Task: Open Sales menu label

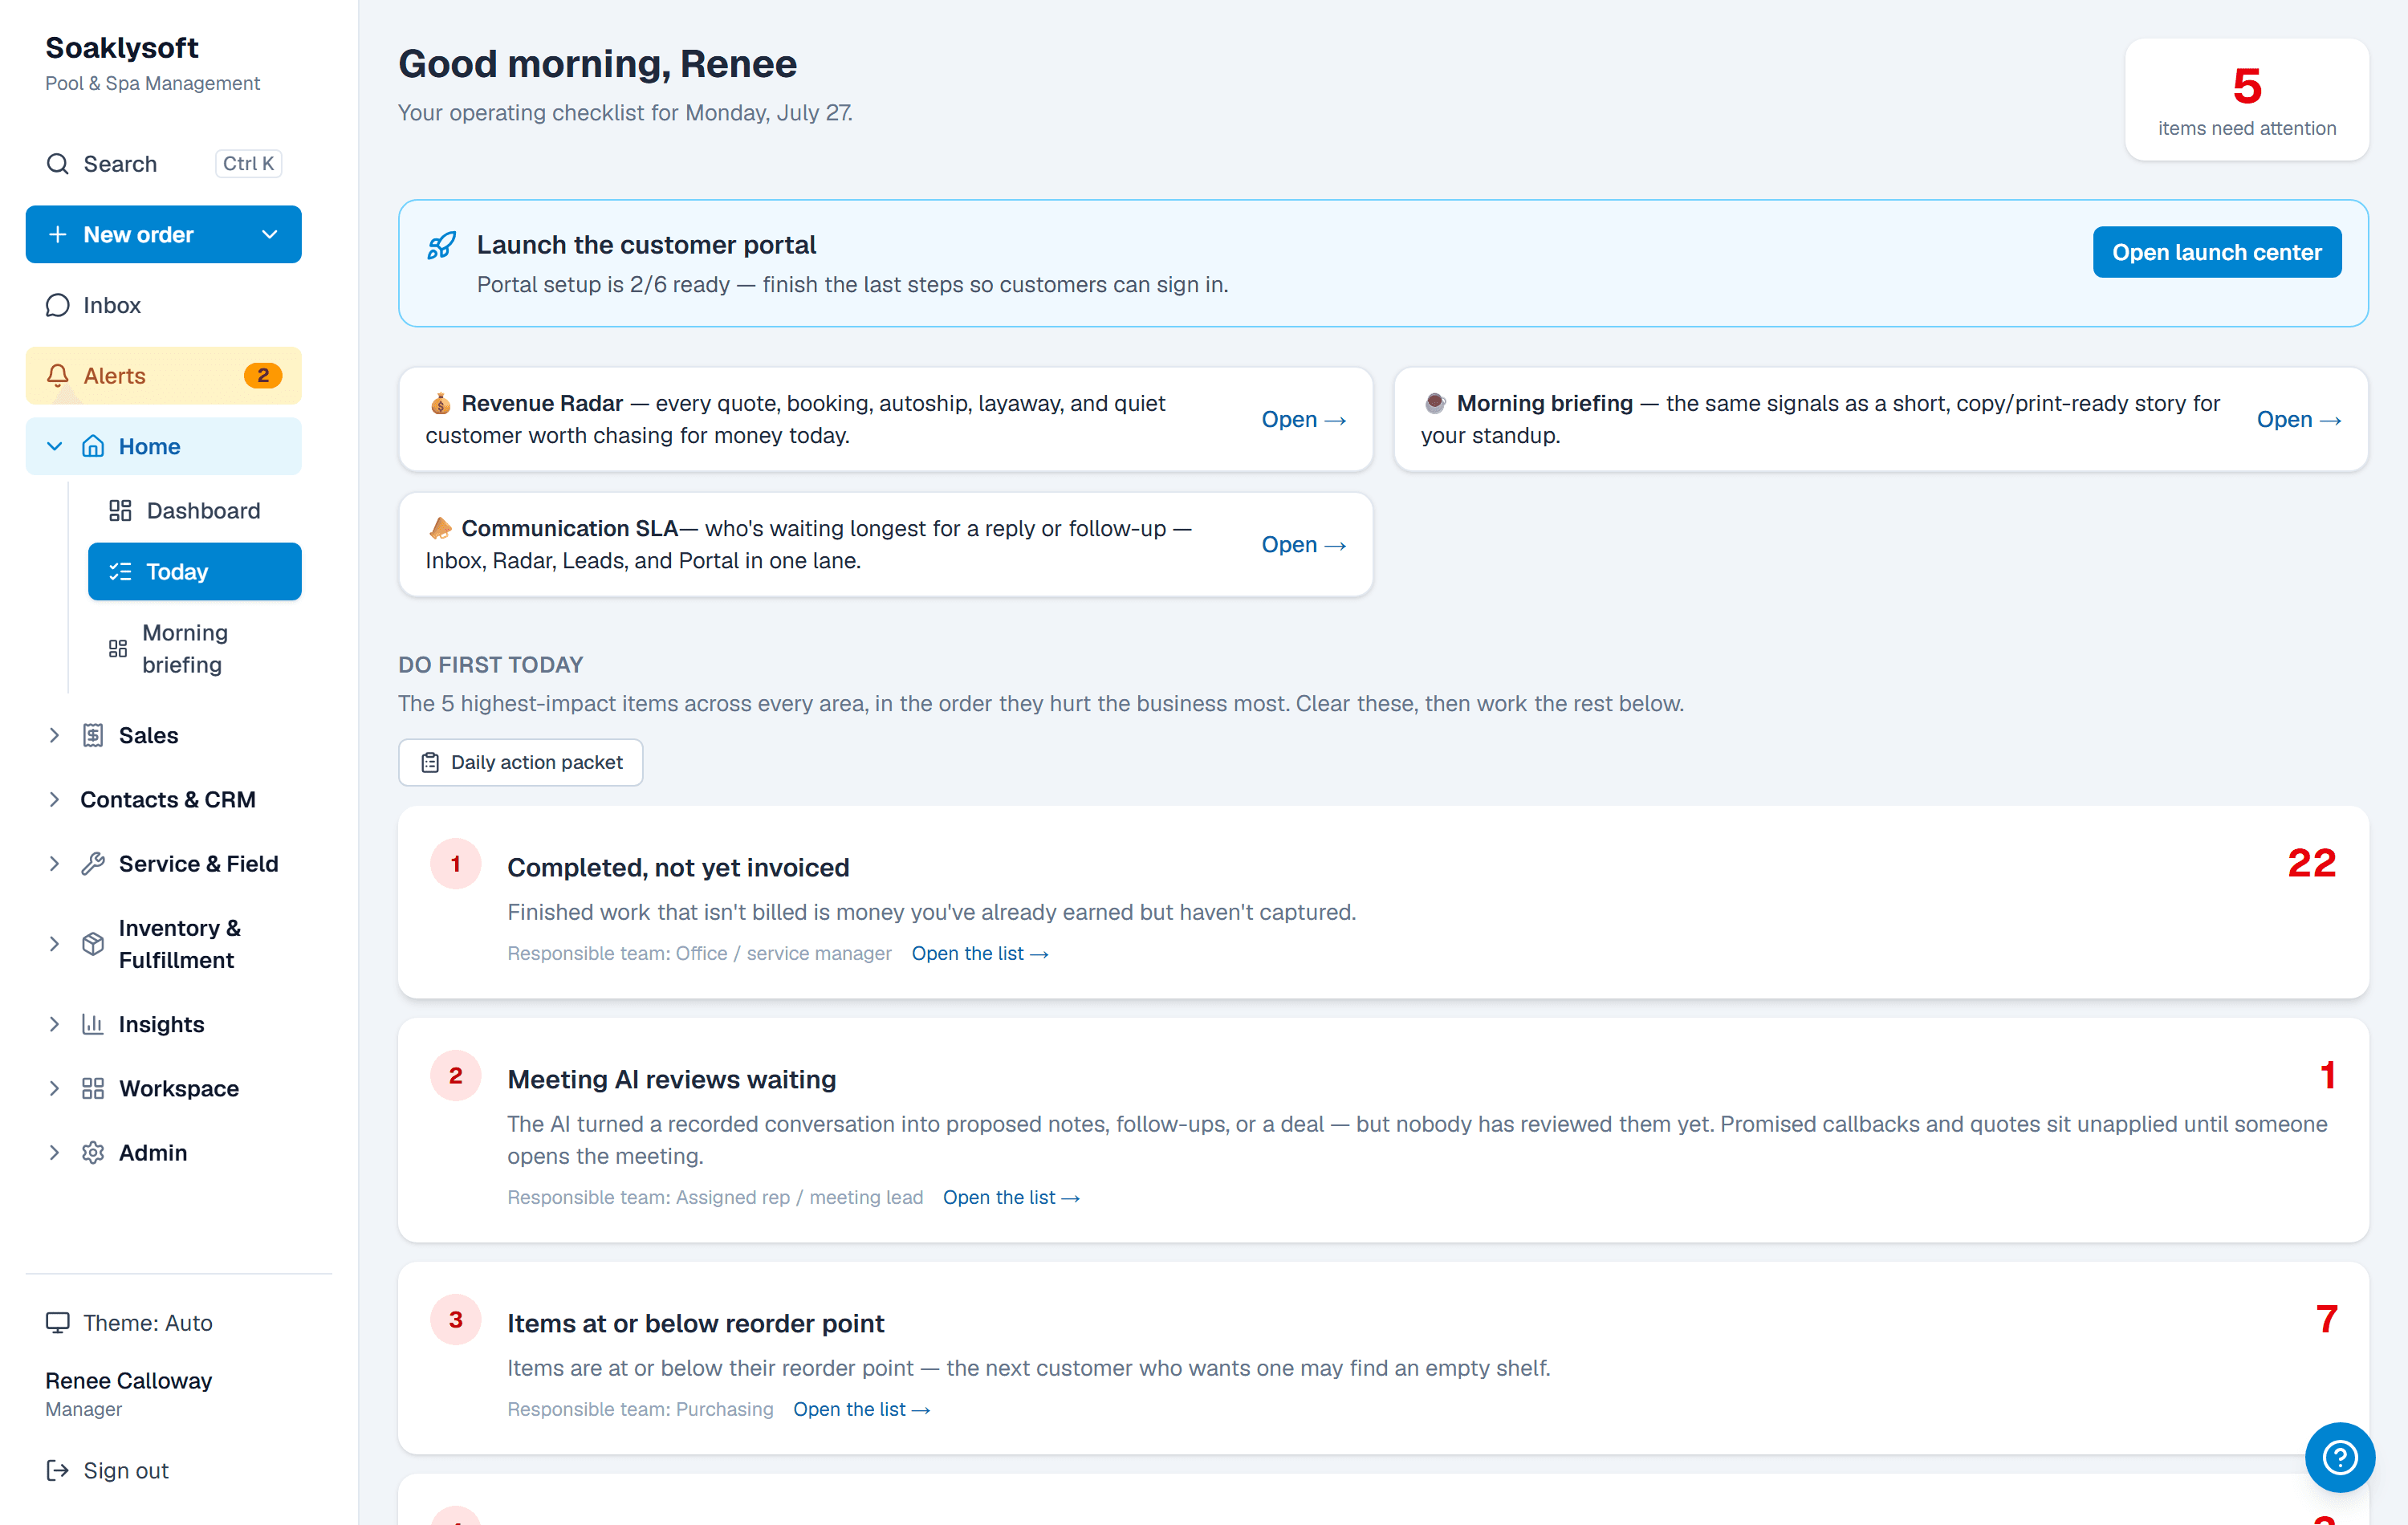Action: click(148, 735)
